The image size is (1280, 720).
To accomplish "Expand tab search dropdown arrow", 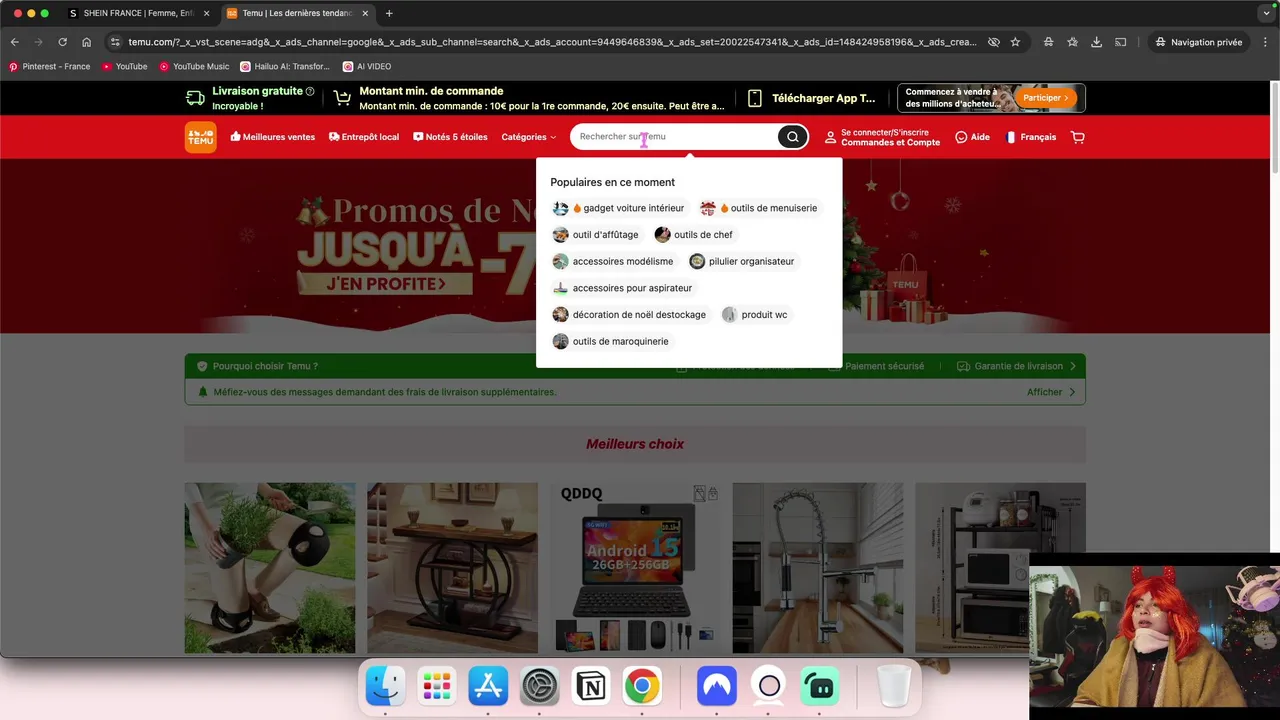I will [x=1266, y=13].
